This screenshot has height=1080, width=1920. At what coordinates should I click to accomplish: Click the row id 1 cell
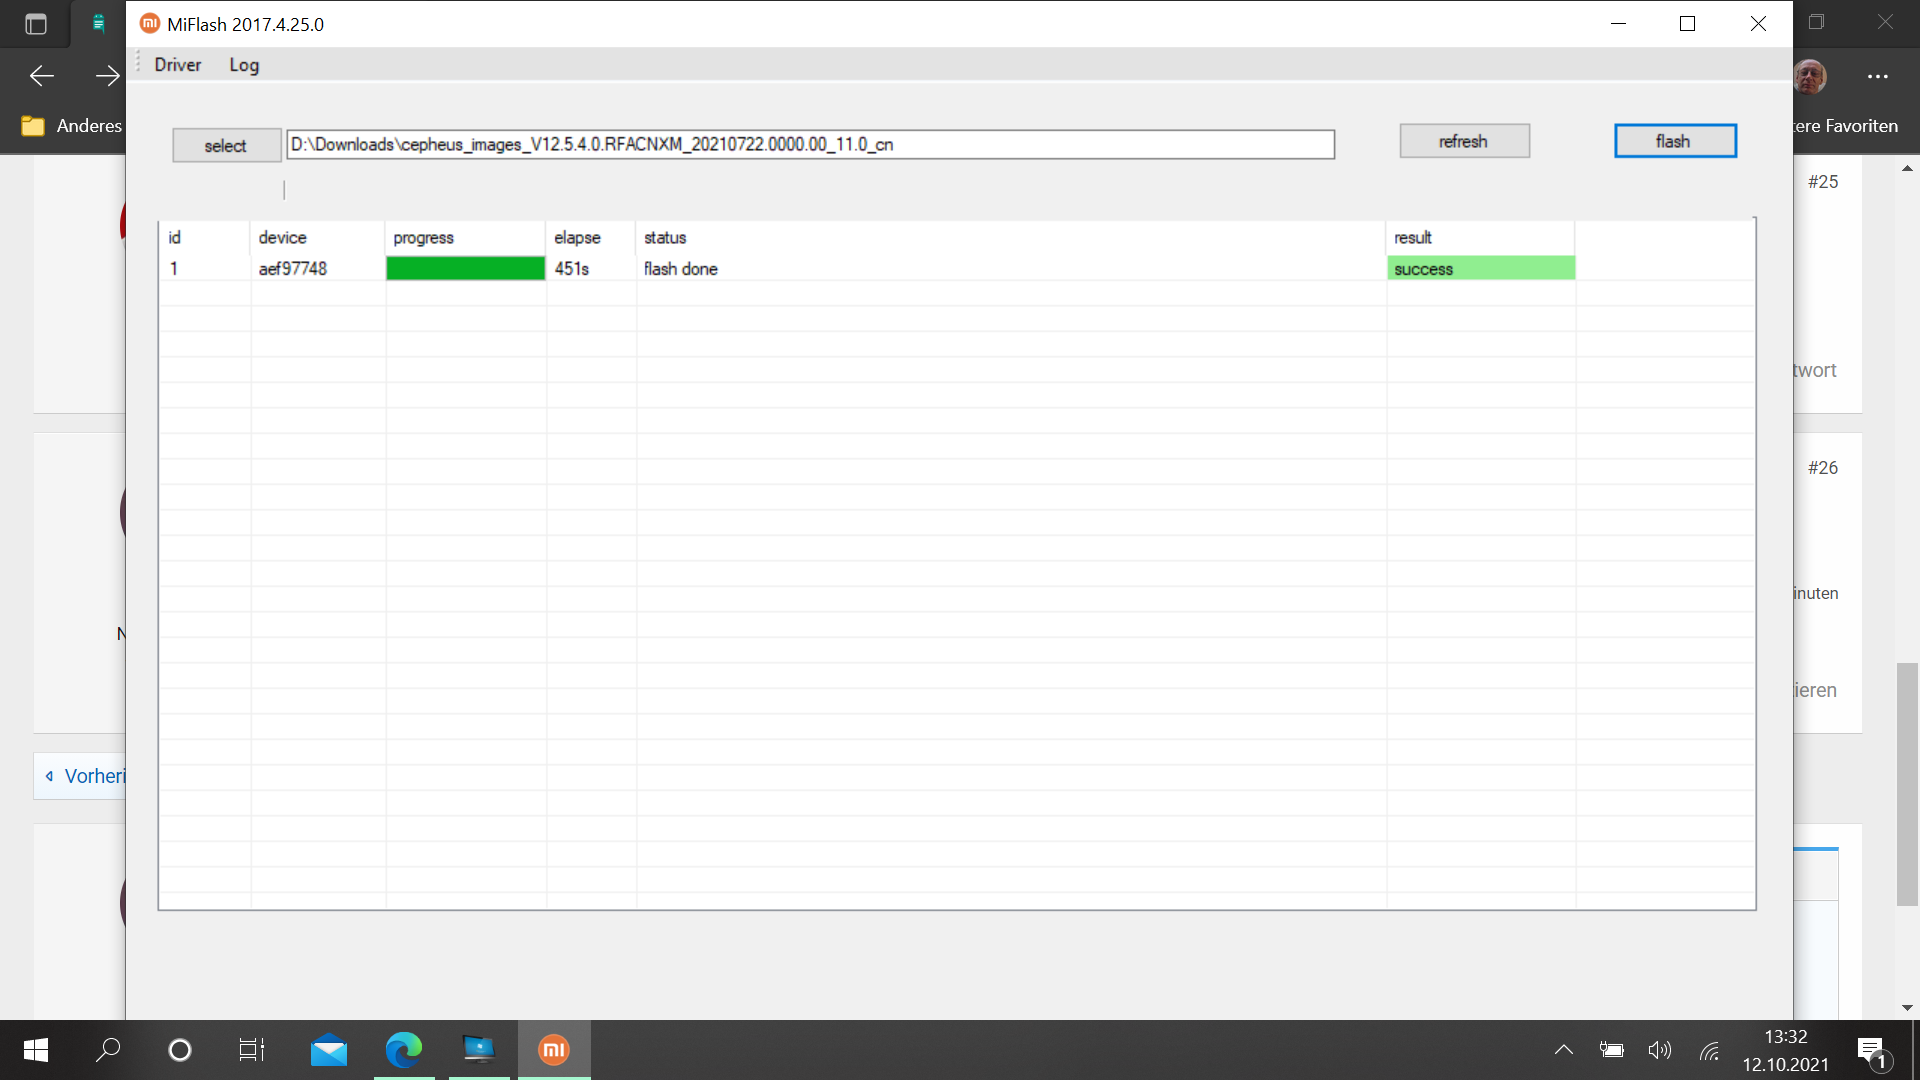pos(205,268)
